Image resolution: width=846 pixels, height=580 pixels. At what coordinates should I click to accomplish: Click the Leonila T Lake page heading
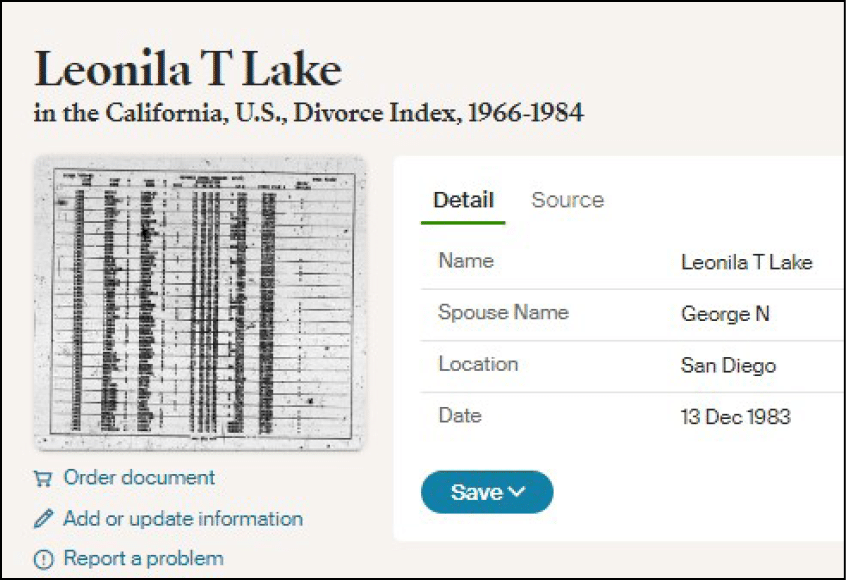[188, 69]
